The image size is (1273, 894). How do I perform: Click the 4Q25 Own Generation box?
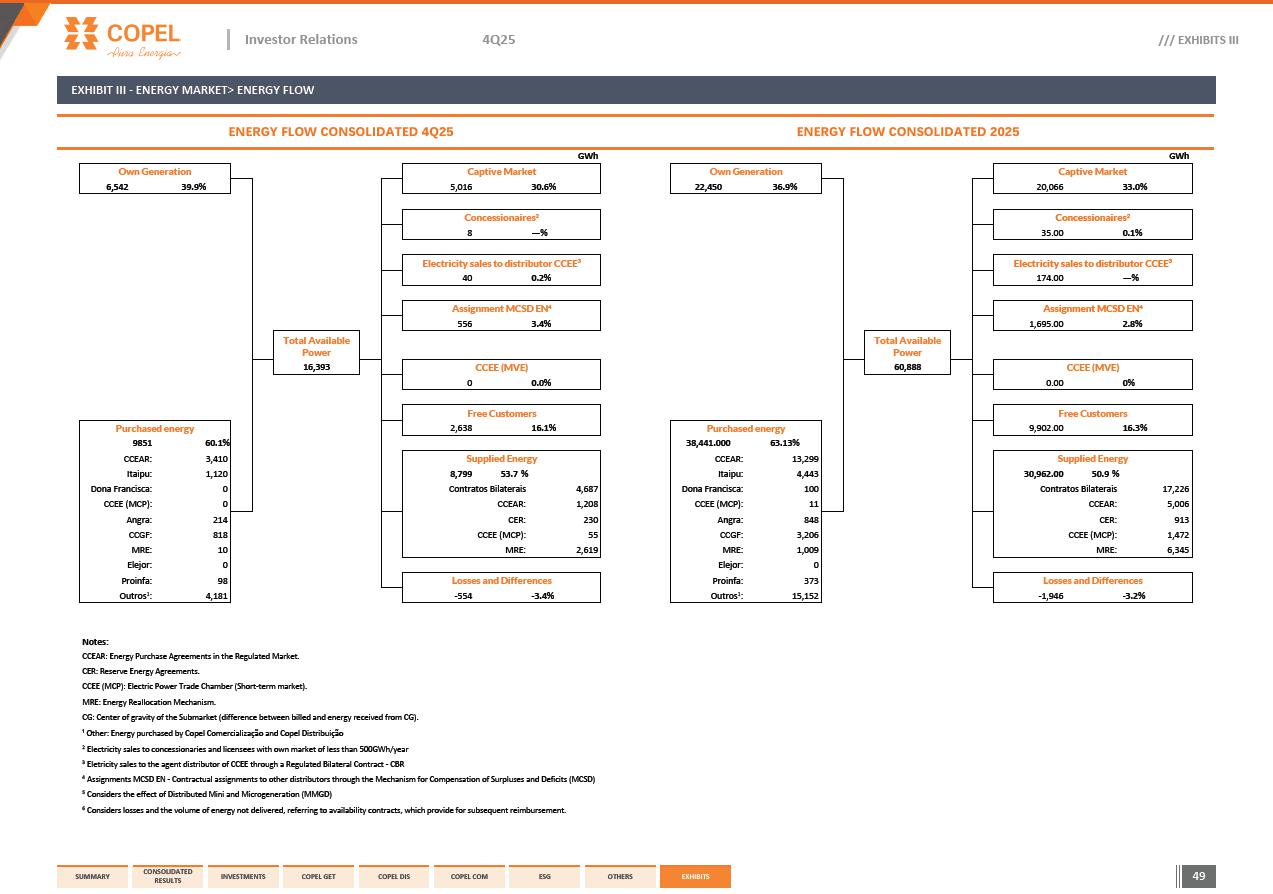(155, 179)
